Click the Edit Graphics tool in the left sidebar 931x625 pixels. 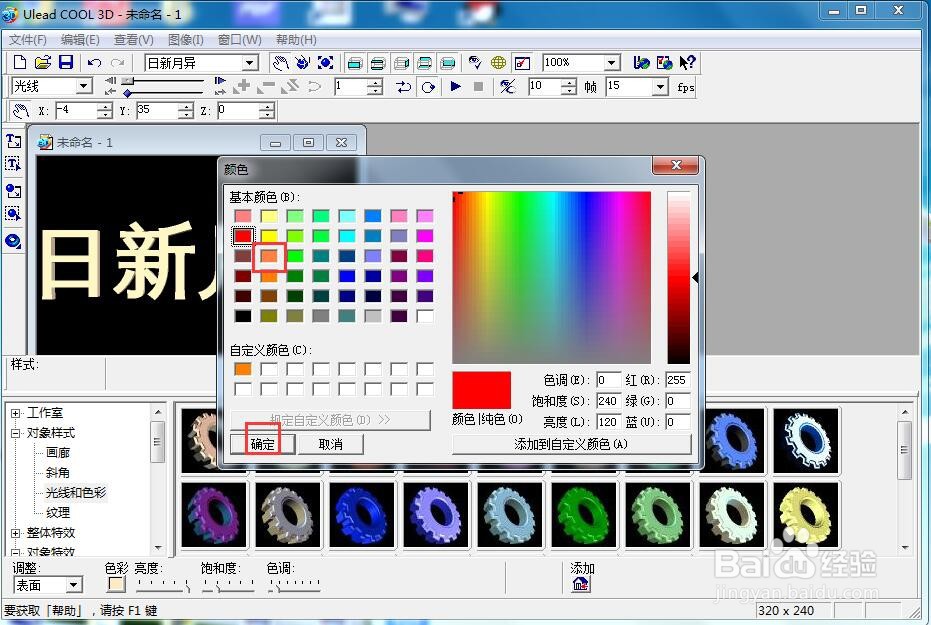(x=13, y=213)
